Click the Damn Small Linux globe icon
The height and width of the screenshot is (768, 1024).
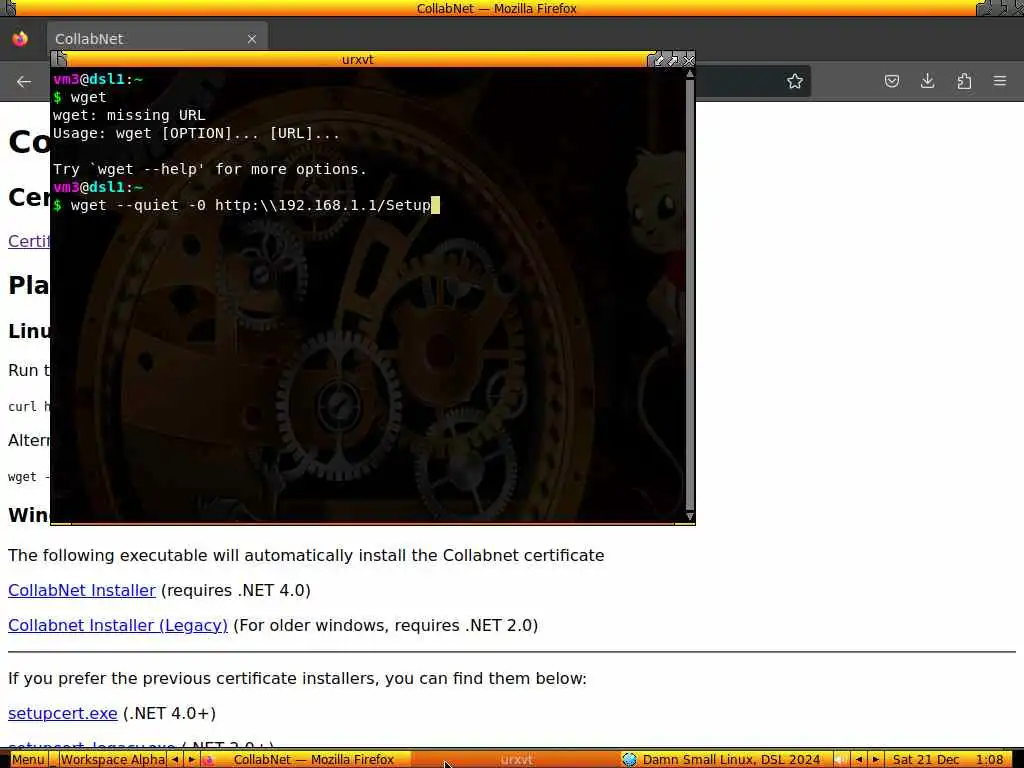click(629, 760)
